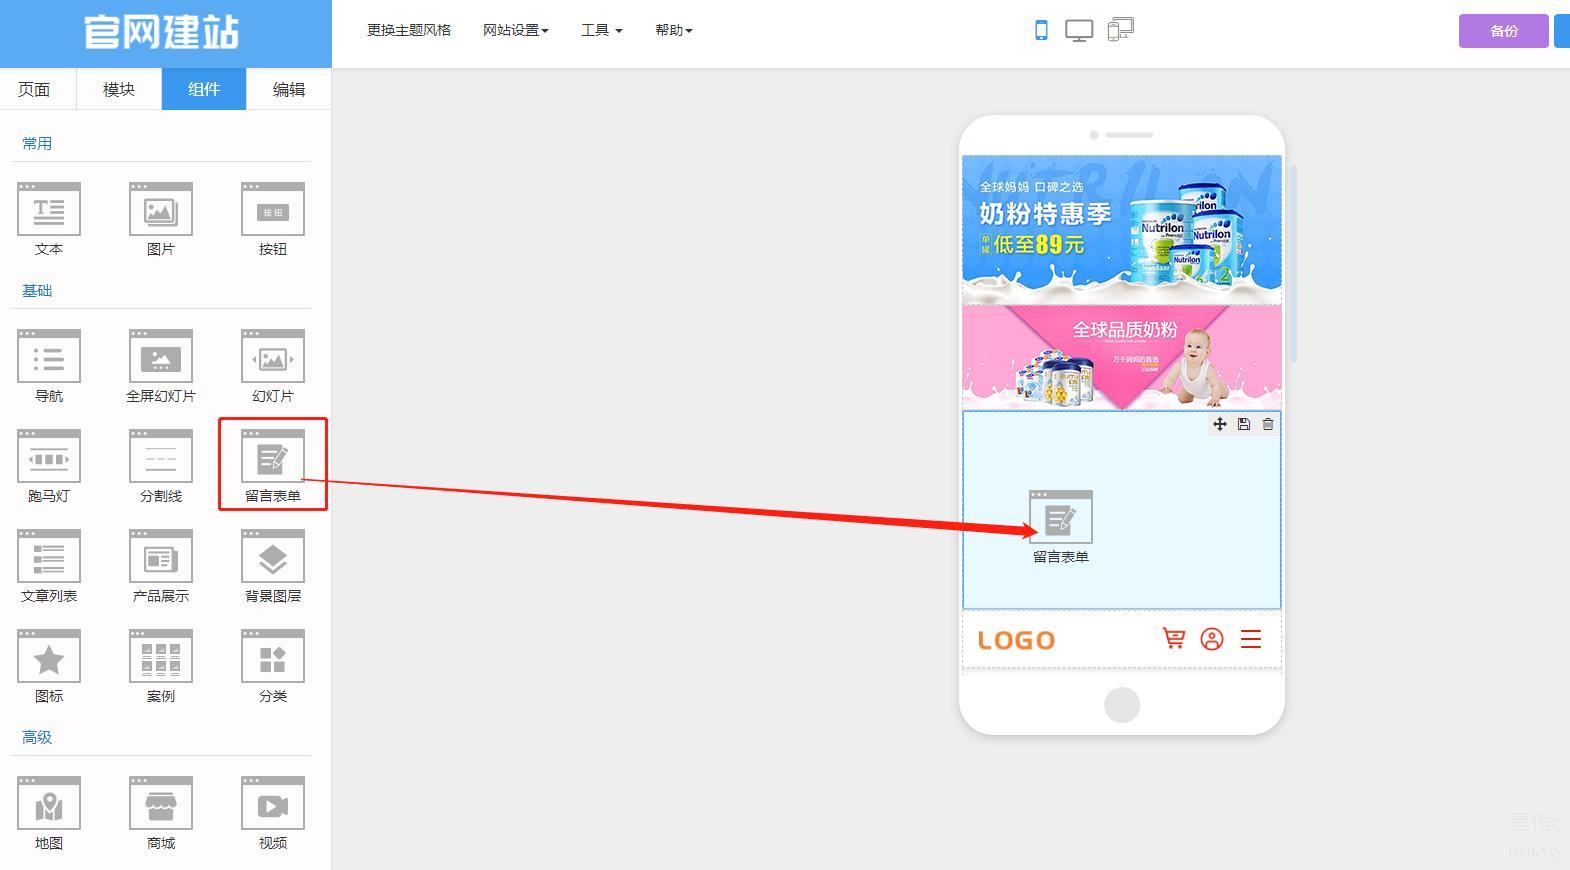Delete the selected block with trash icon
This screenshot has width=1570, height=870.
(x=1267, y=424)
